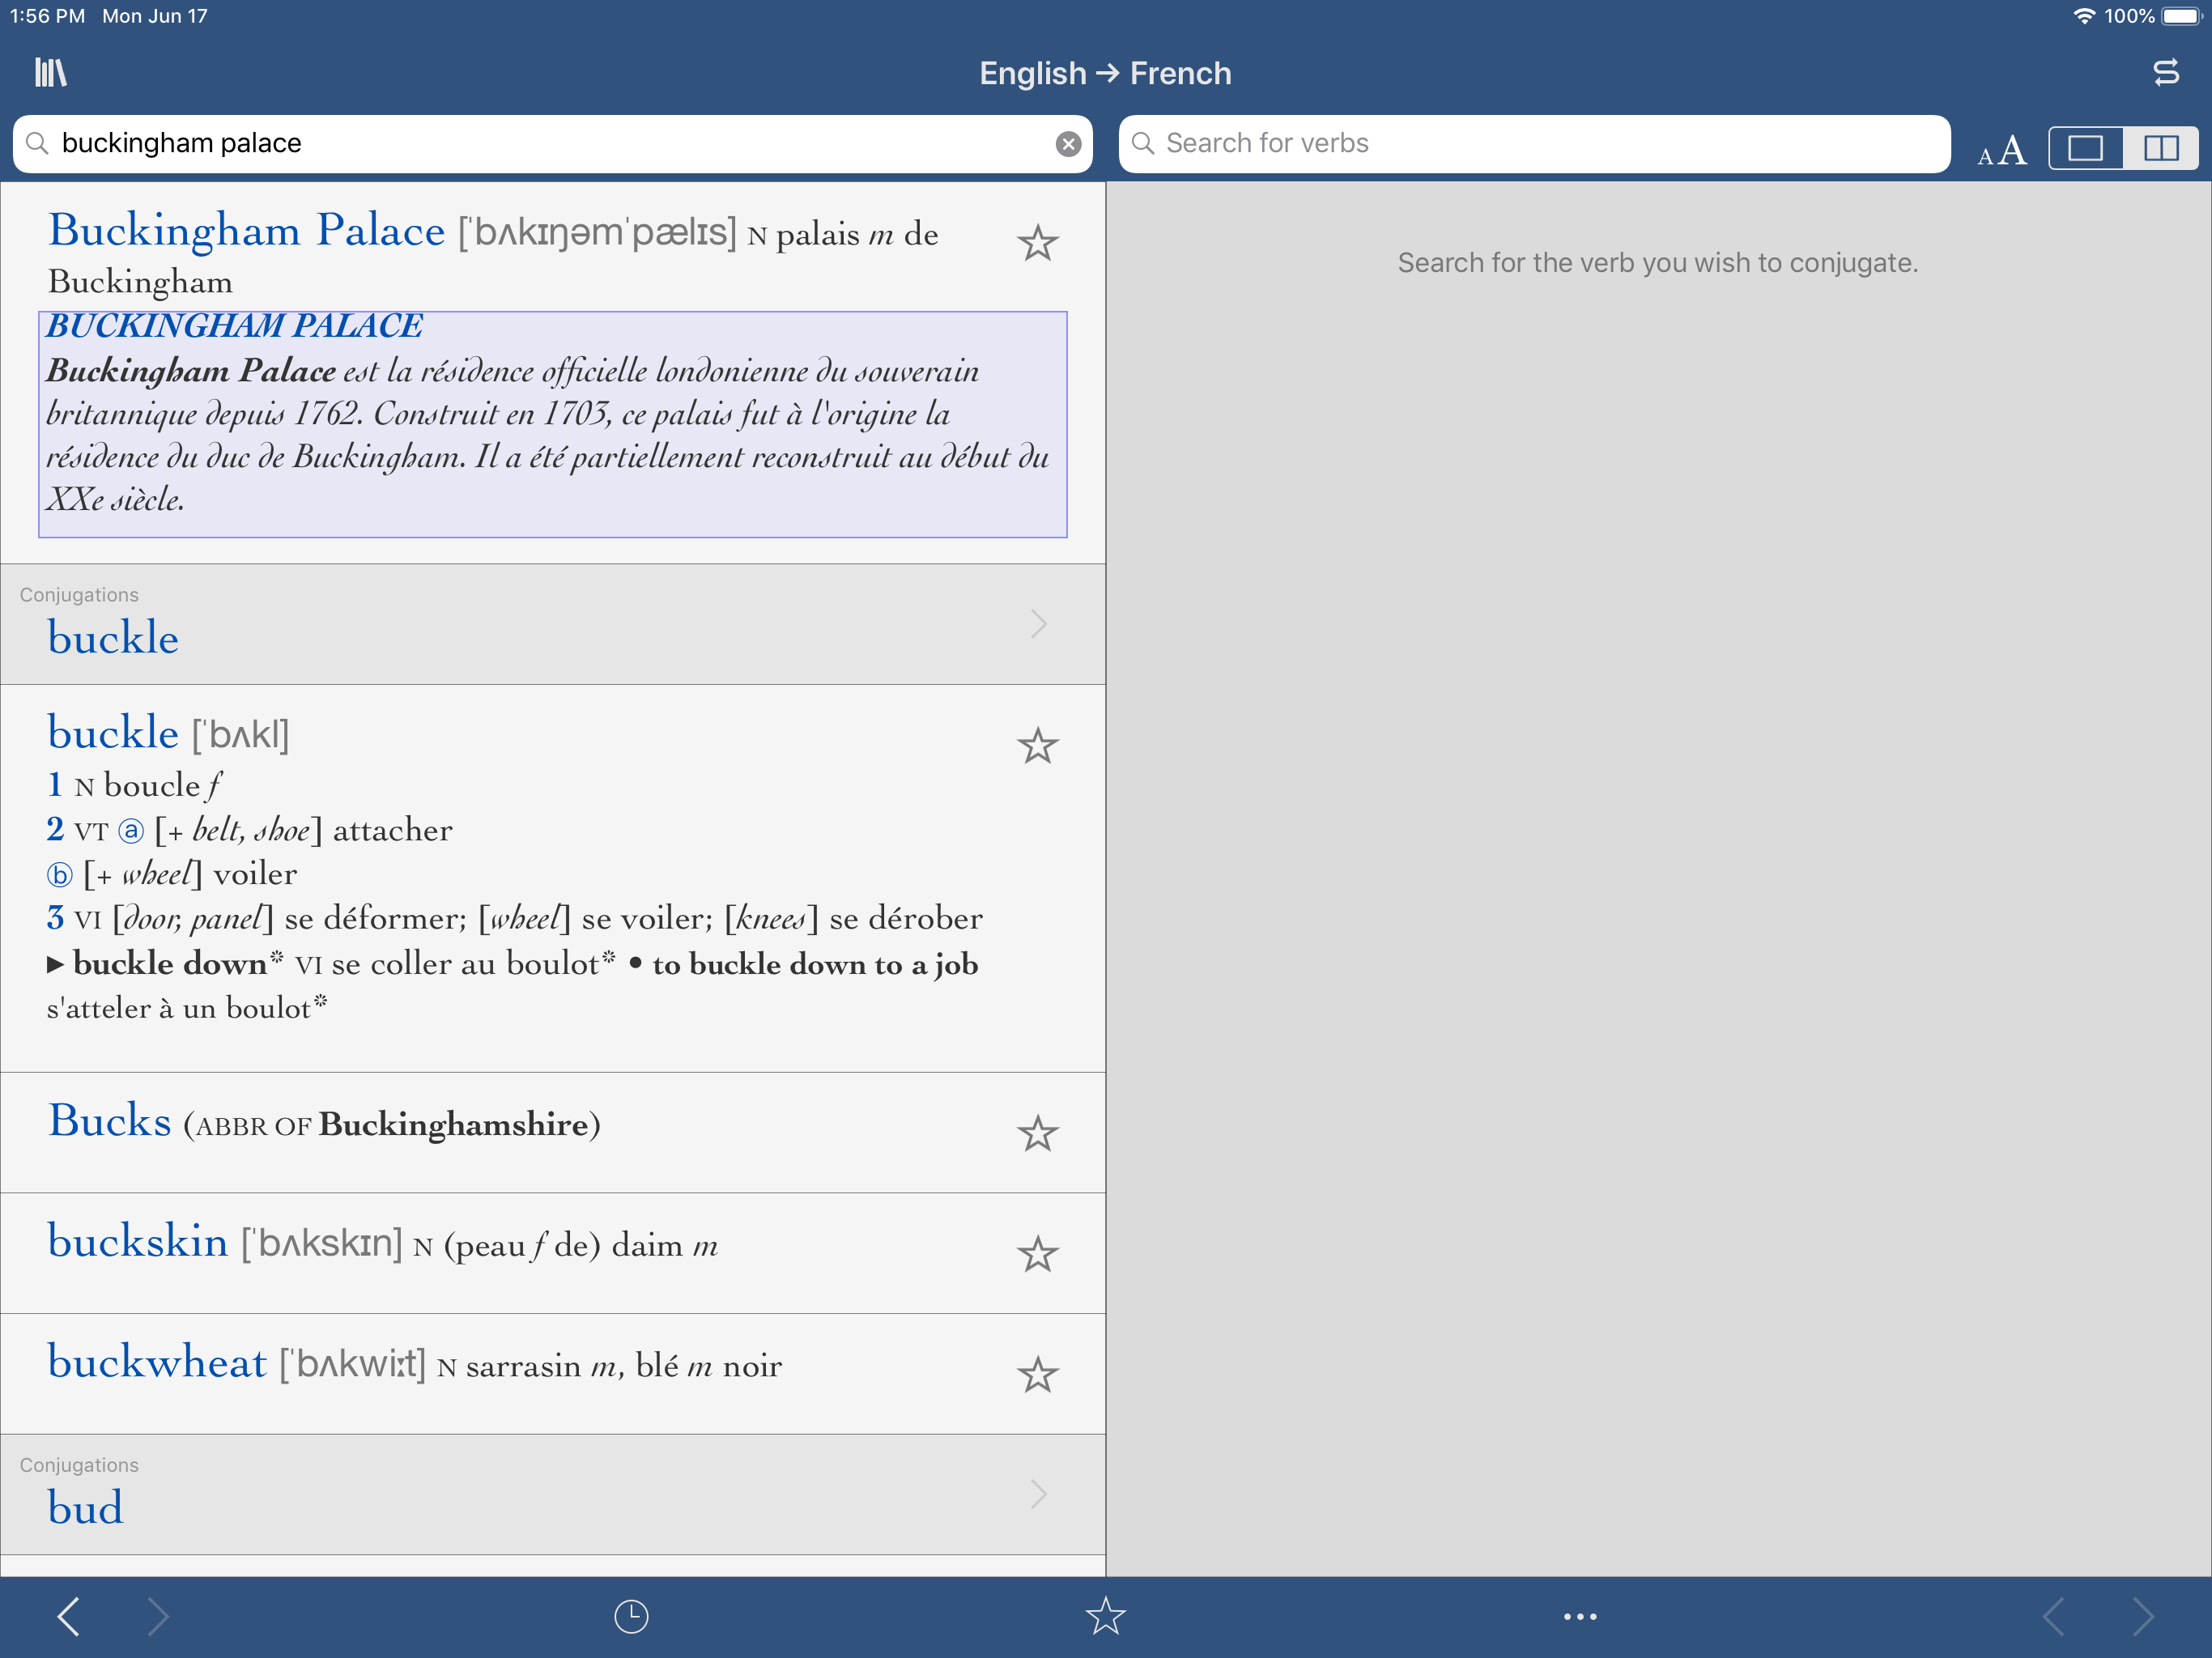Swap translation direction with arrows icon
2212x1658 pixels.
(x=2165, y=73)
